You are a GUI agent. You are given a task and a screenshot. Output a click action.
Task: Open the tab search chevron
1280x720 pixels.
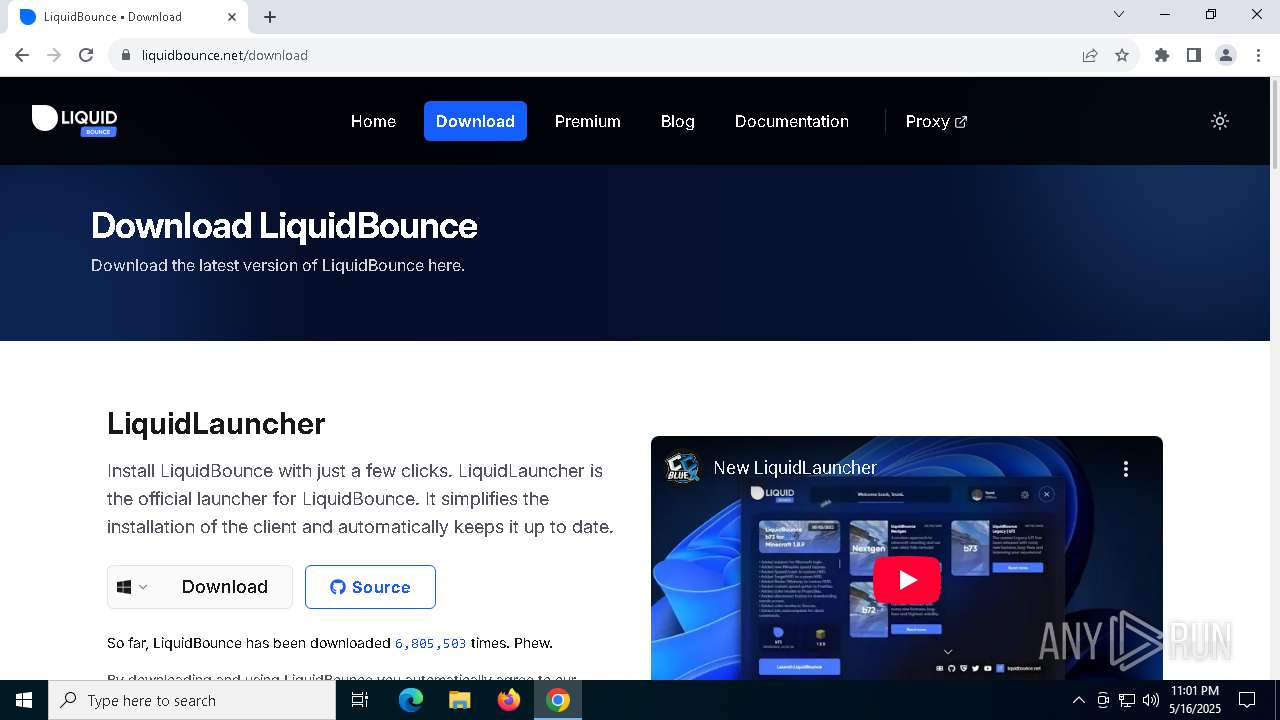(1119, 14)
